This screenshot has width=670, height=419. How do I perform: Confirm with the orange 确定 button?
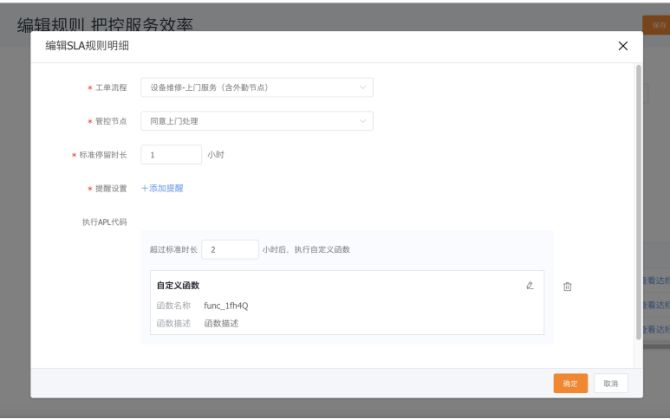tap(570, 383)
